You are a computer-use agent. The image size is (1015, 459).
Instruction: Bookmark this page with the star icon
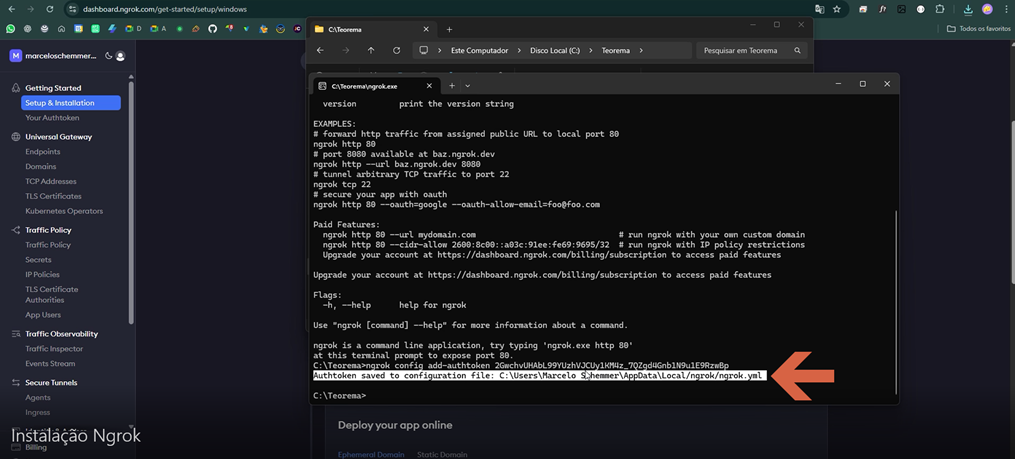837,10
